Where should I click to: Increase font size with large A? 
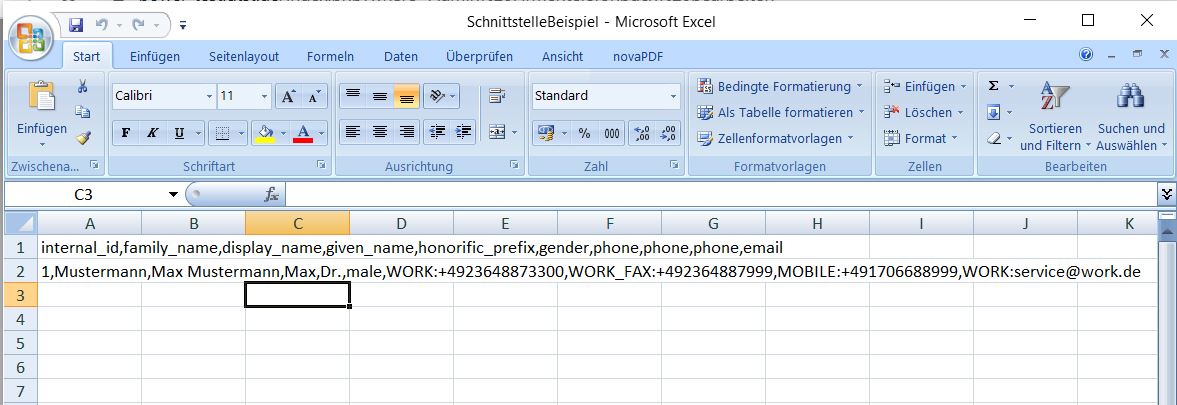(288, 96)
